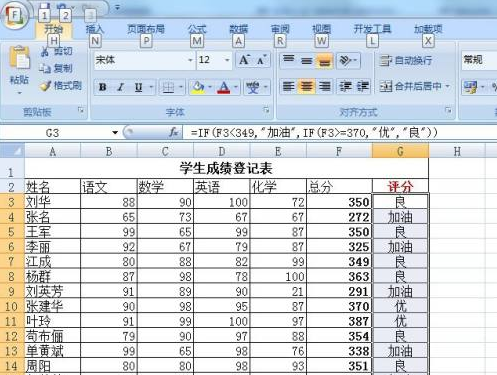
Task: Apply yellow fill color bucket
Action: (197, 88)
